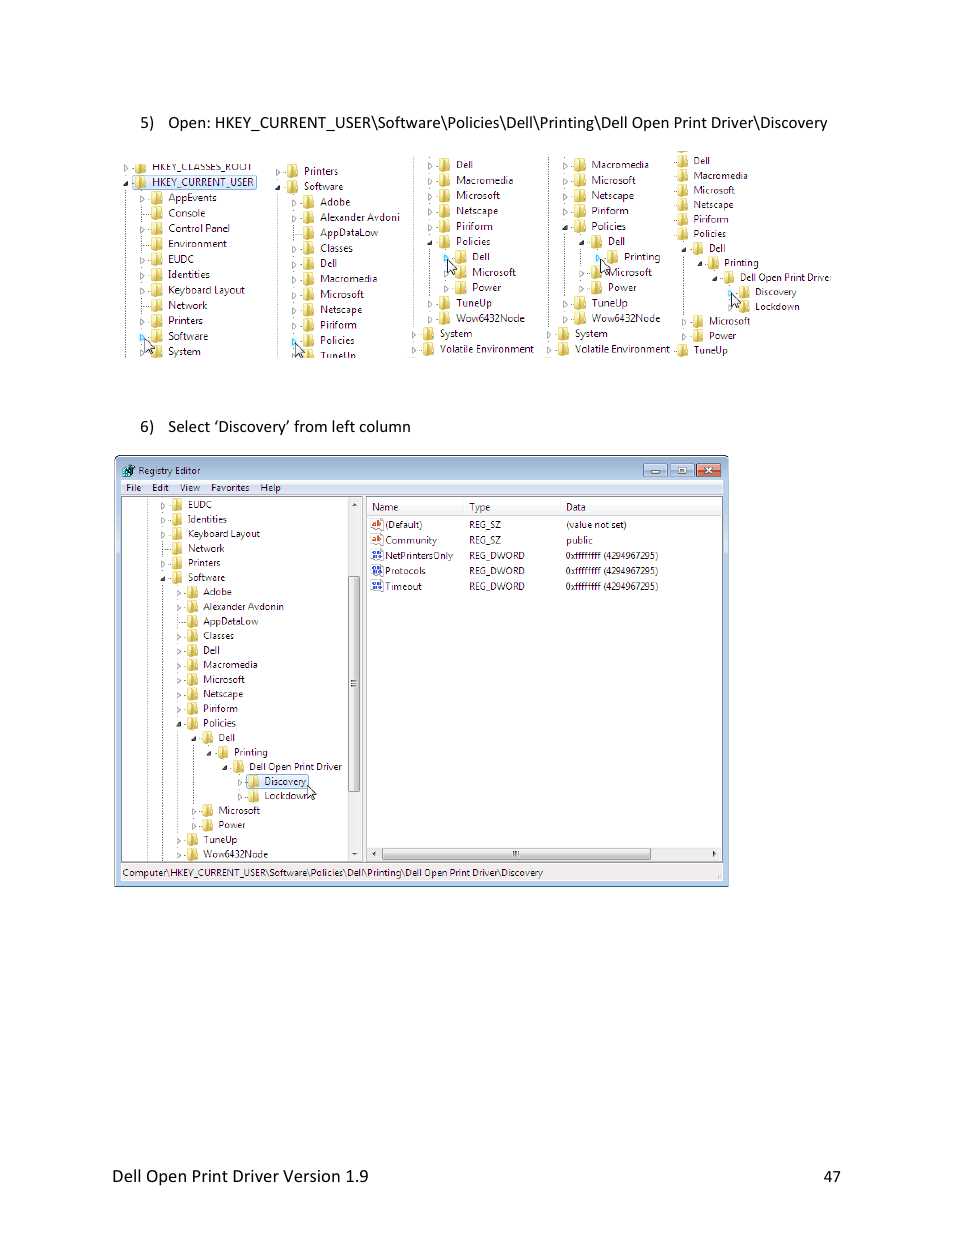This screenshot has height=1235, width=954.
Task: Select the Lockdown key label in Registry Editor
Action: 286,796
